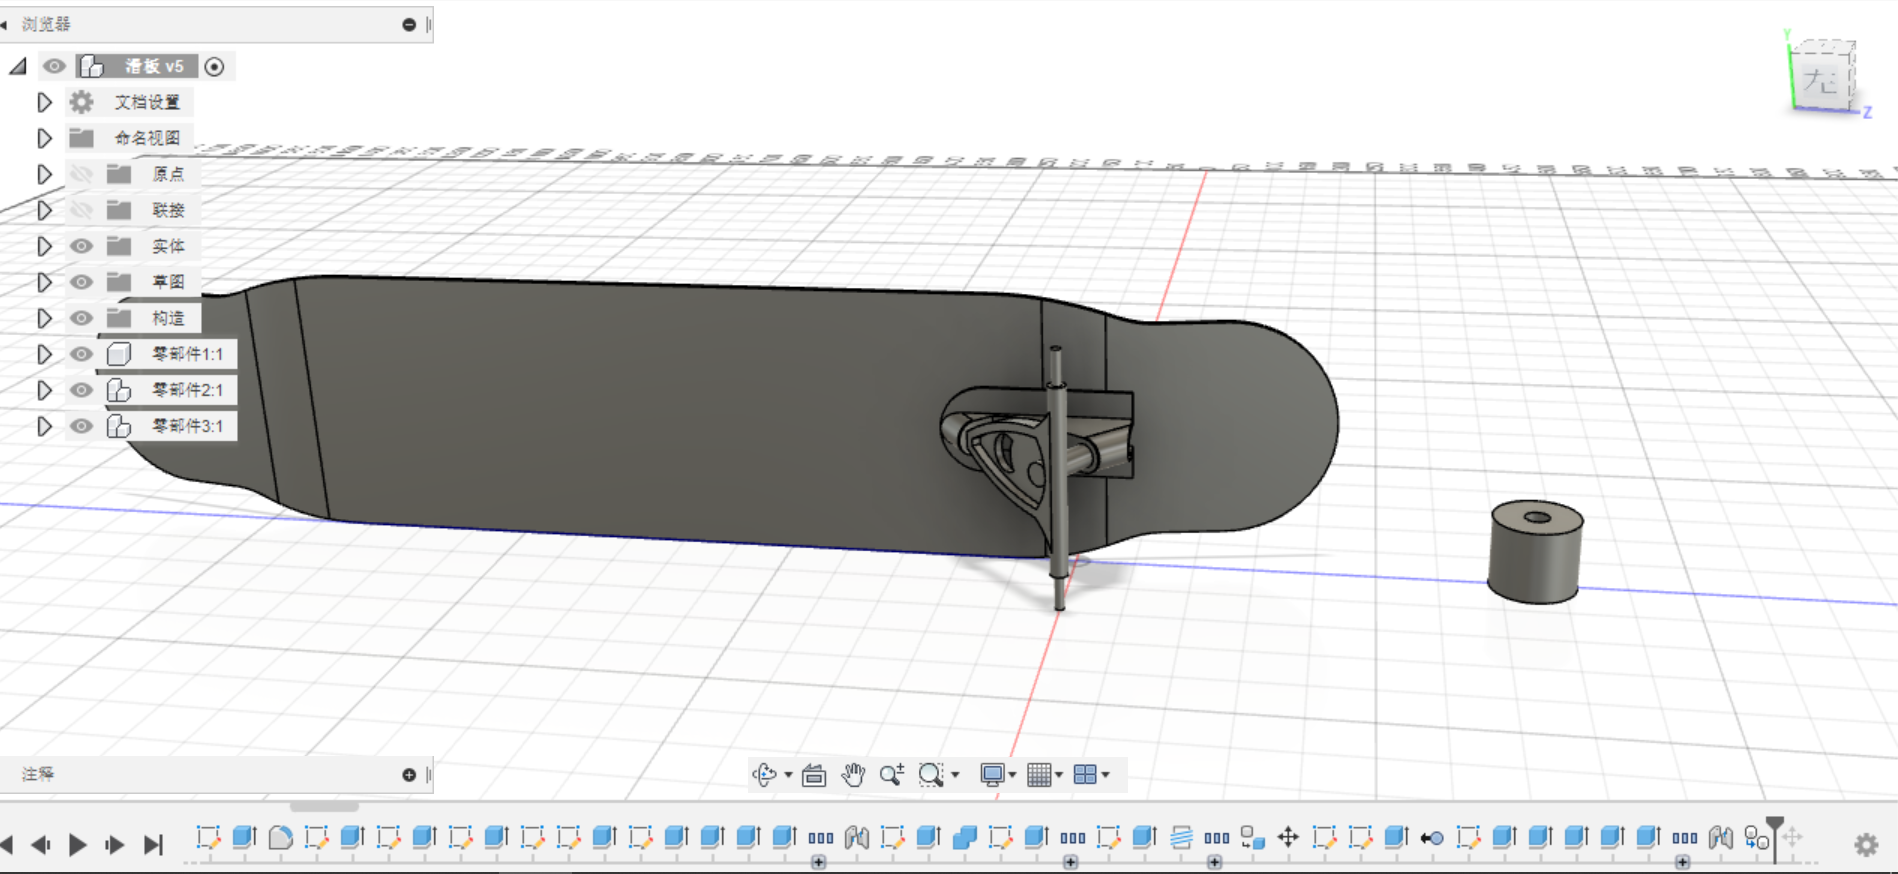Open Viewports dropdown arrow
This screenshot has width=1898, height=874.
tap(1105, 775)
